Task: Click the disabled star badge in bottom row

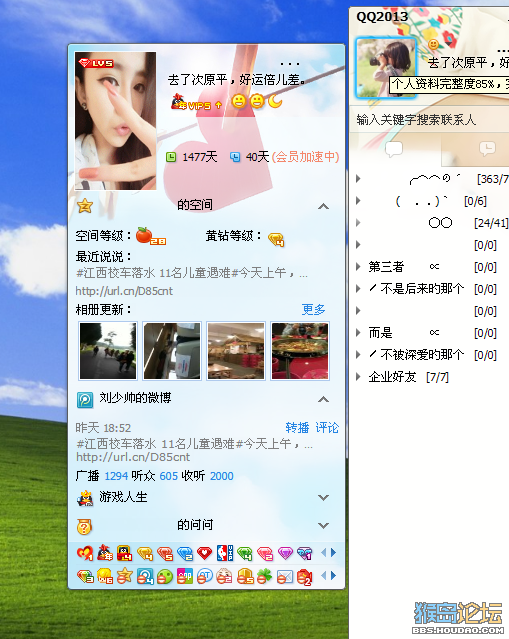Action: tap(125, 576)
